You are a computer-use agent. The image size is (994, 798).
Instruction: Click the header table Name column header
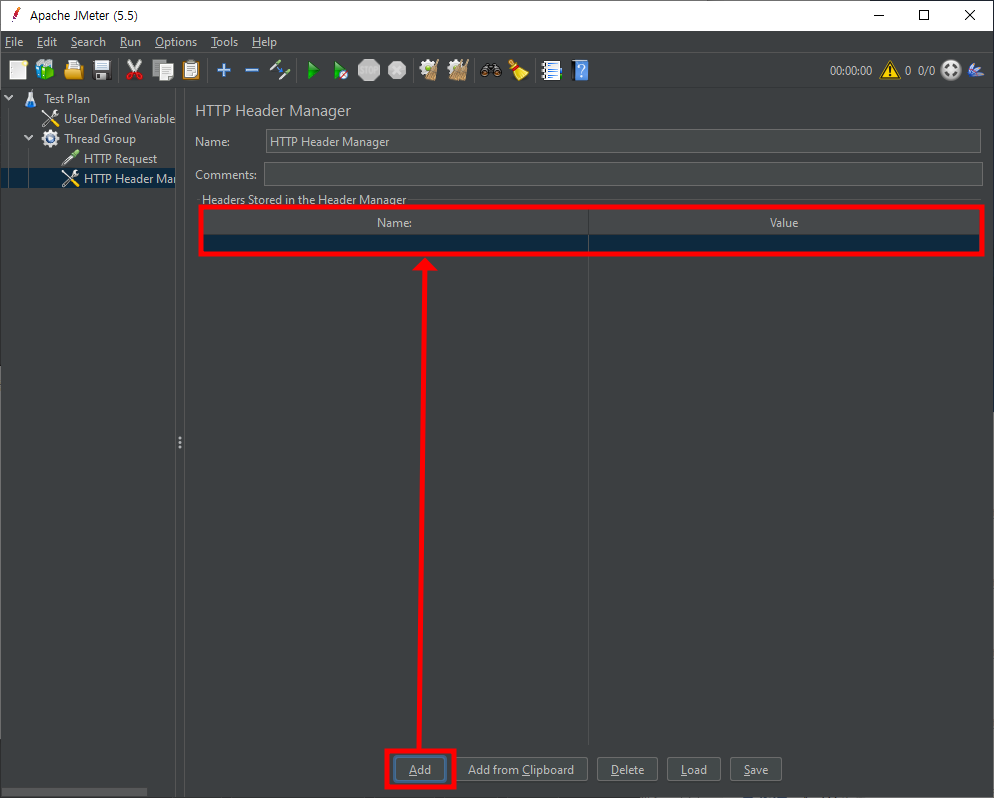point(395,222)
